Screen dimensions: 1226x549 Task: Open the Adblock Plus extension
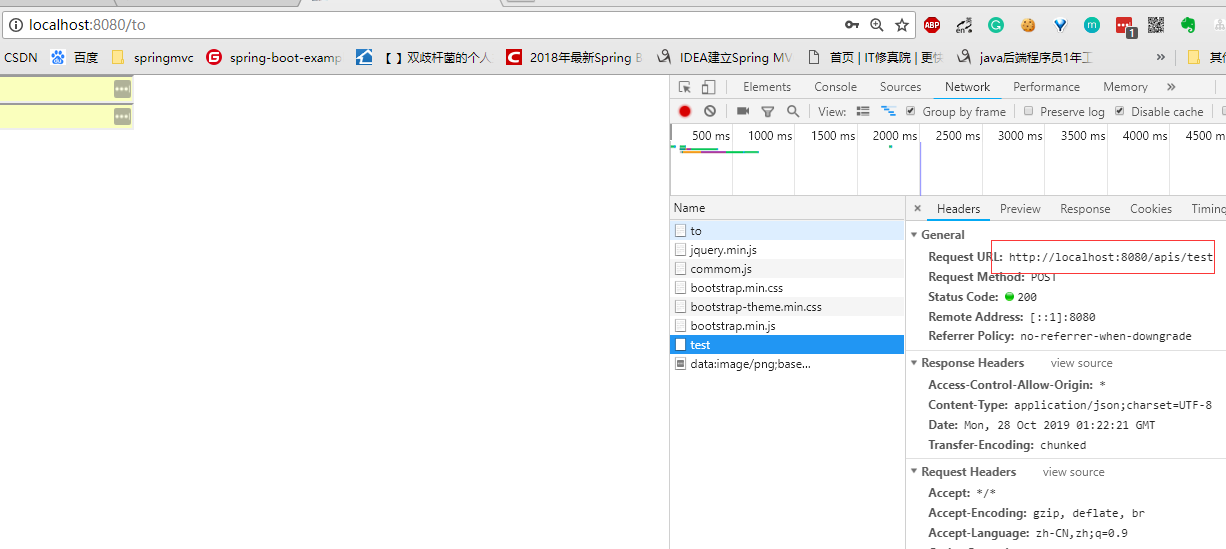932,26
